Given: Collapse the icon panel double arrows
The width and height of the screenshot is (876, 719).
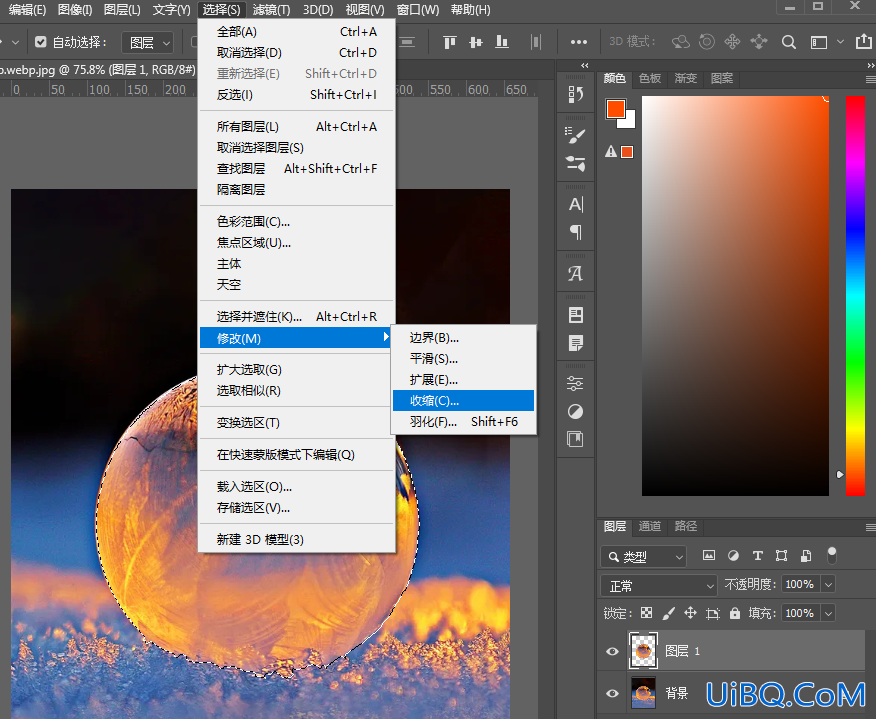Looking at the screenshot, I should (584, 65).
